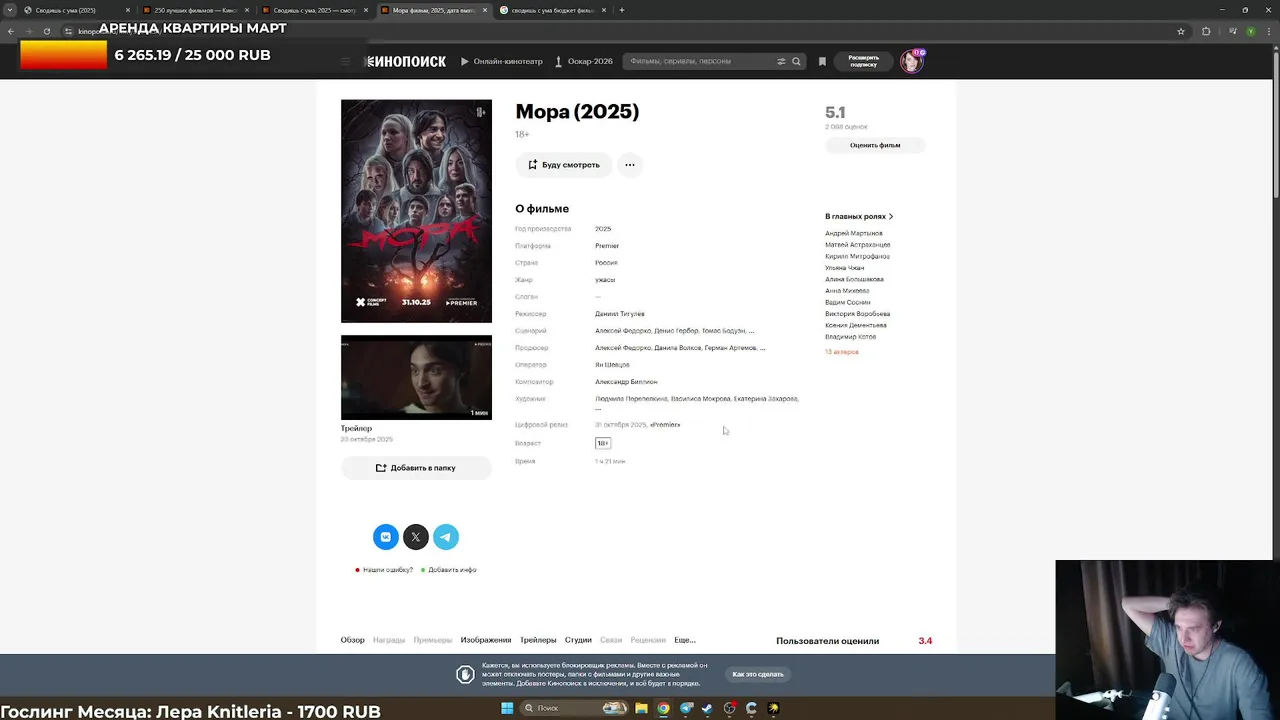Play the Трейлер video thumbnail

416,378
